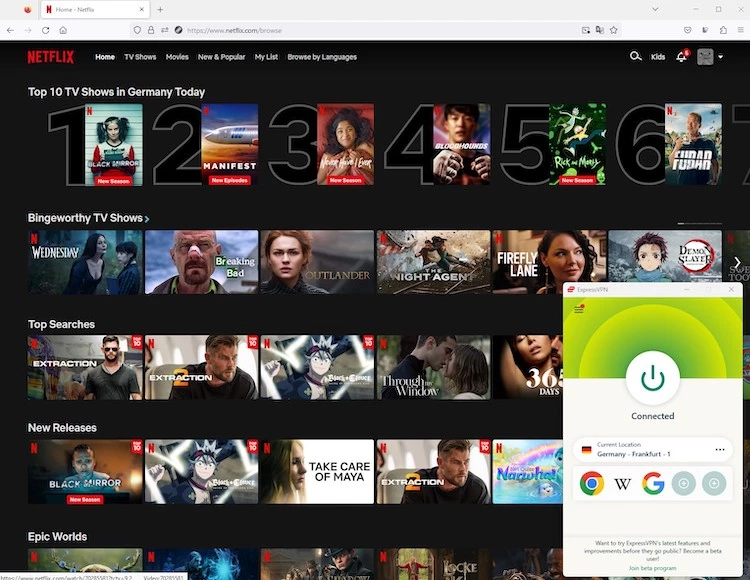Open location options three-dots in ExpressVPN
The image size is (750, 580).
pos(719,449)
